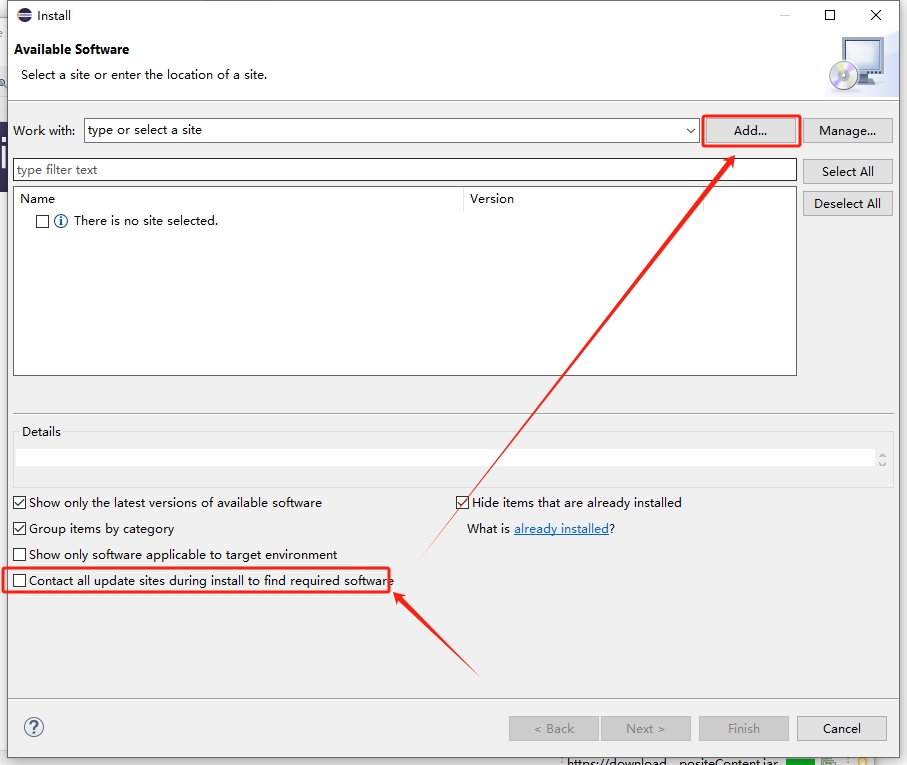The image size is (907, 765).
Task: Click Deselect All button
Action: tap(847, 204)
